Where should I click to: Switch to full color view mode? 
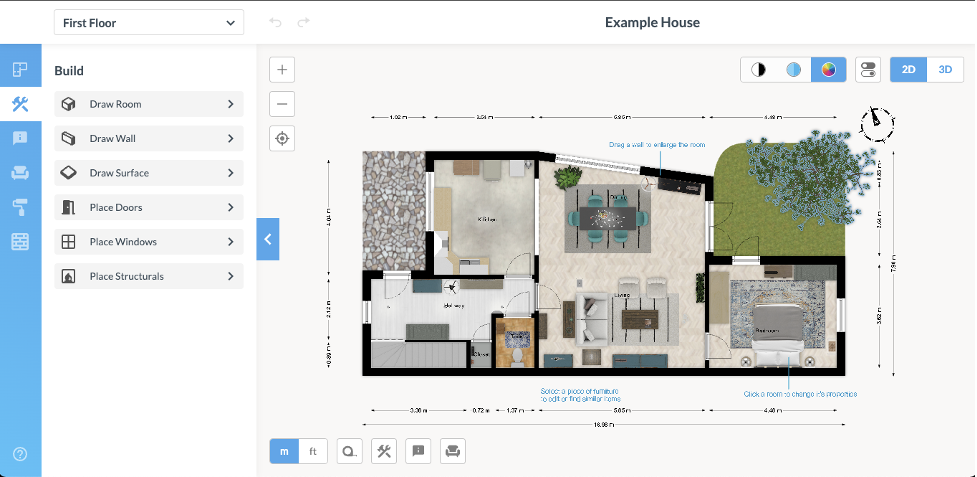tap(828, 70)
